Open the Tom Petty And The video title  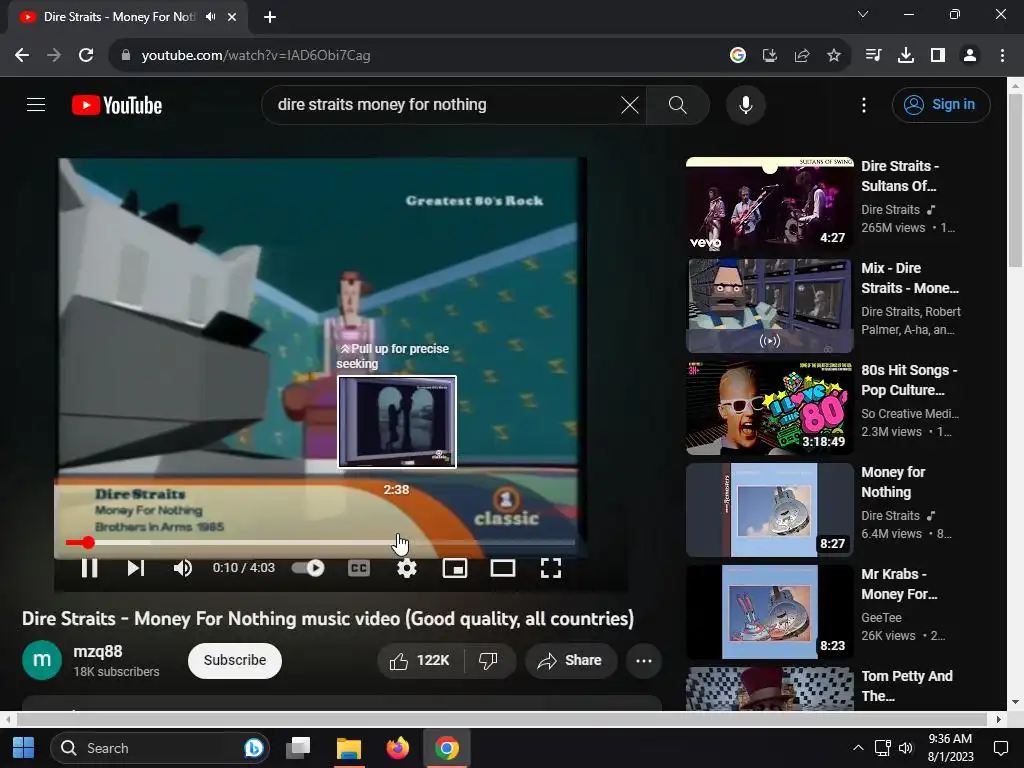click(x=907, y=686)
